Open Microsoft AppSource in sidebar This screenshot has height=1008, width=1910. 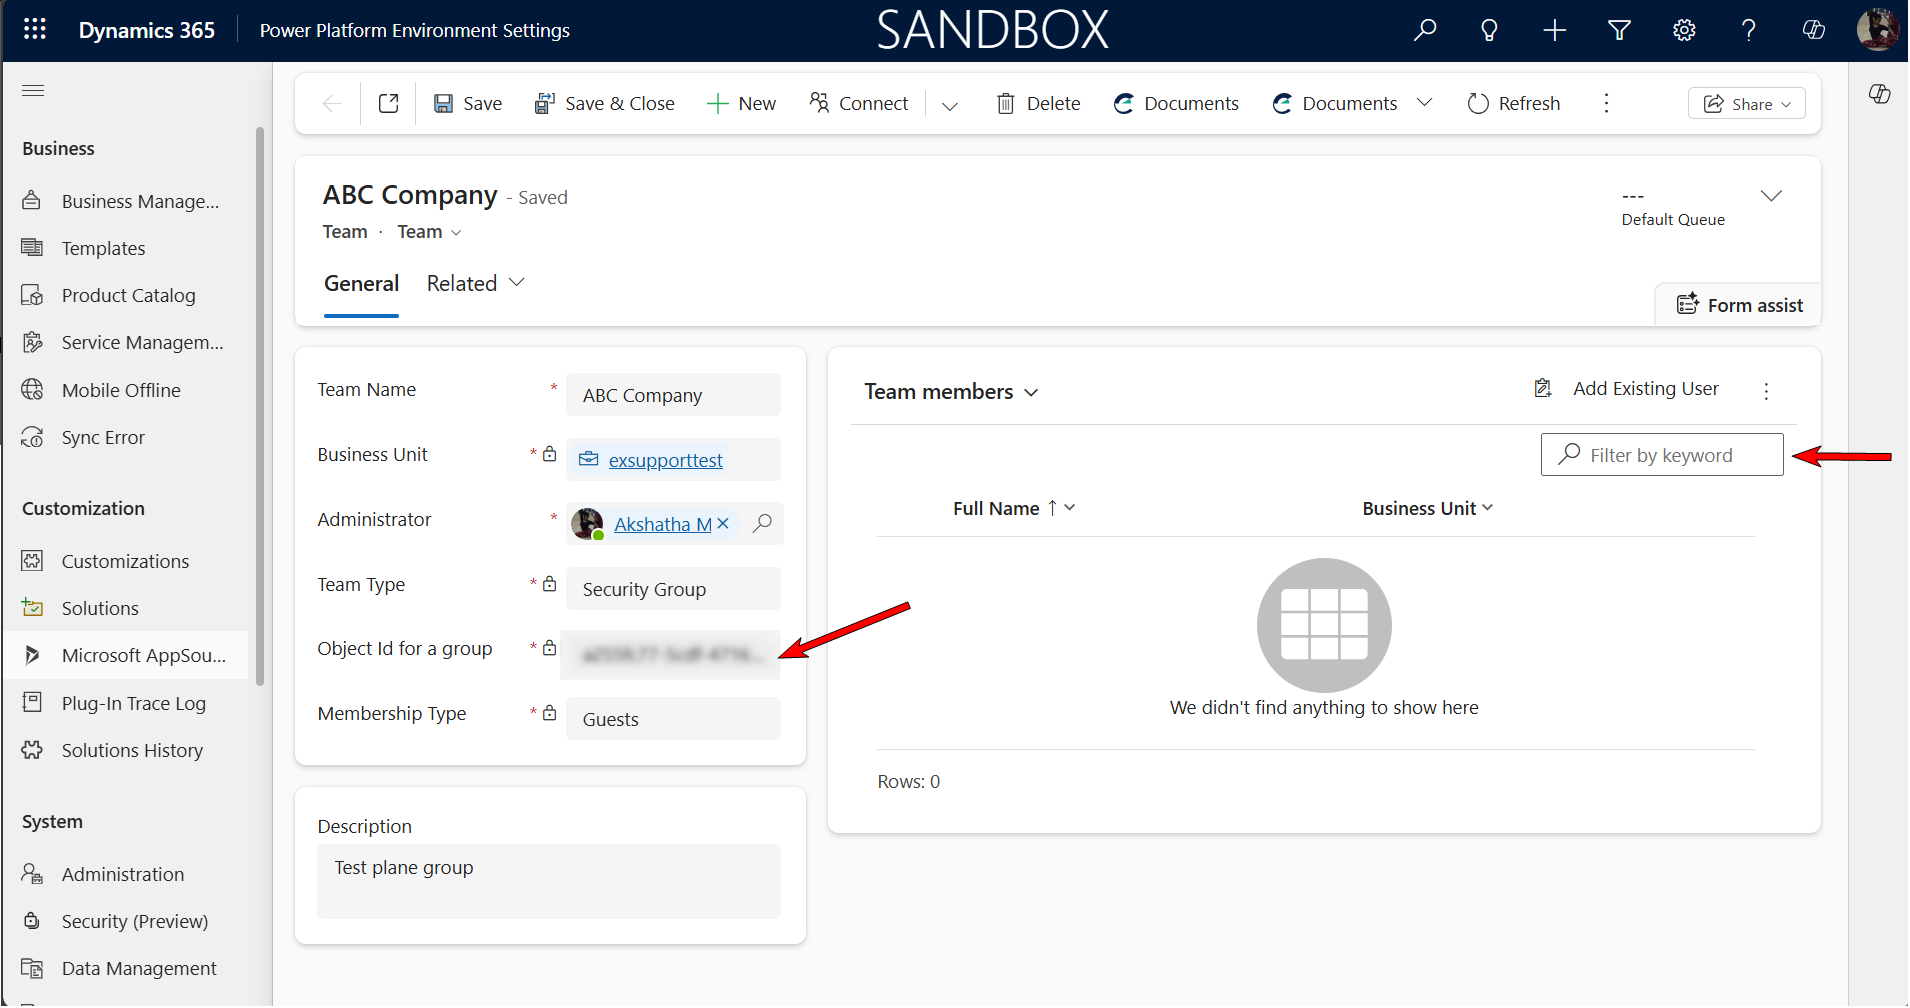click(126, 655)
